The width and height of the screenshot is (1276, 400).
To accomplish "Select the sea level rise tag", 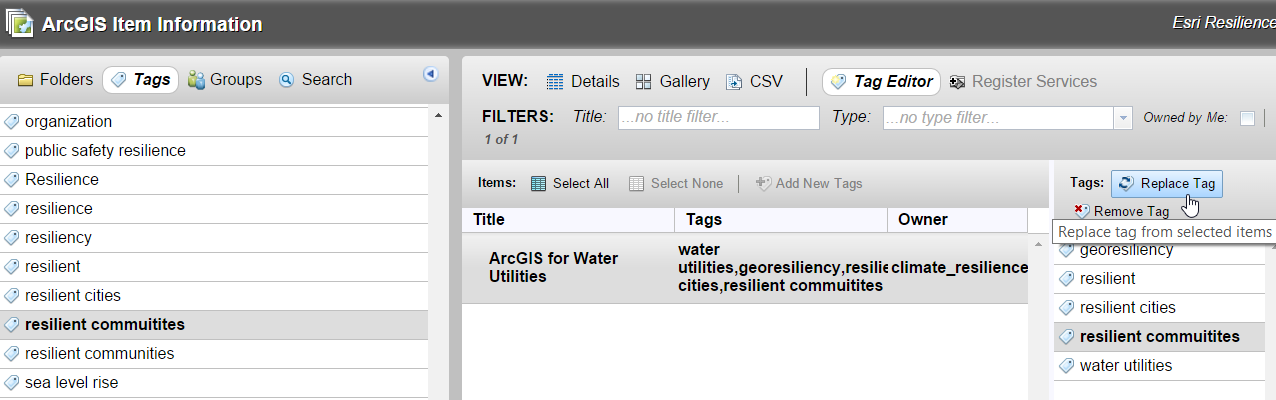I will (72, 382).
